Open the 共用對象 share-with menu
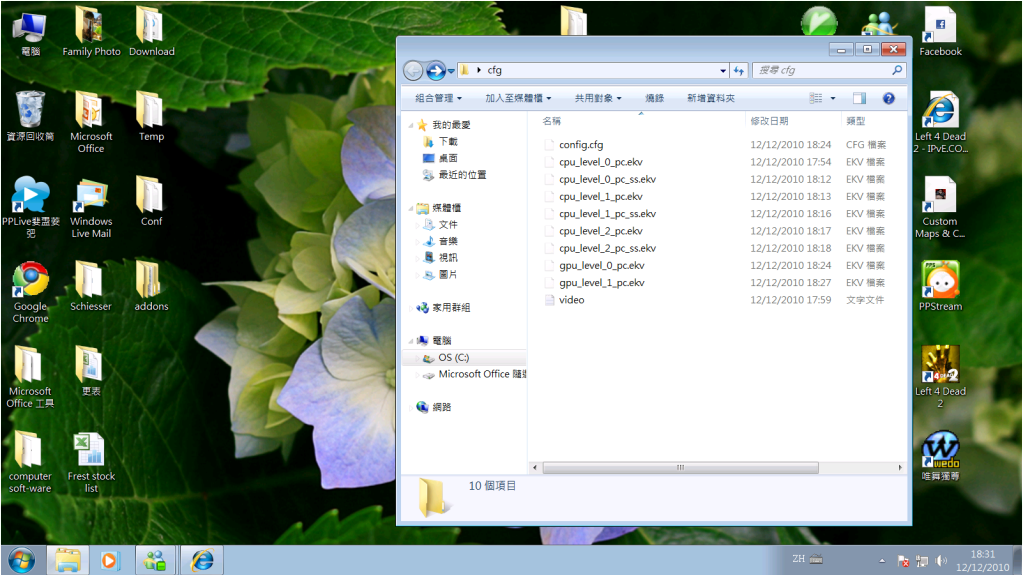This screenshot has width=1023, height=576. tap(598, 98)
